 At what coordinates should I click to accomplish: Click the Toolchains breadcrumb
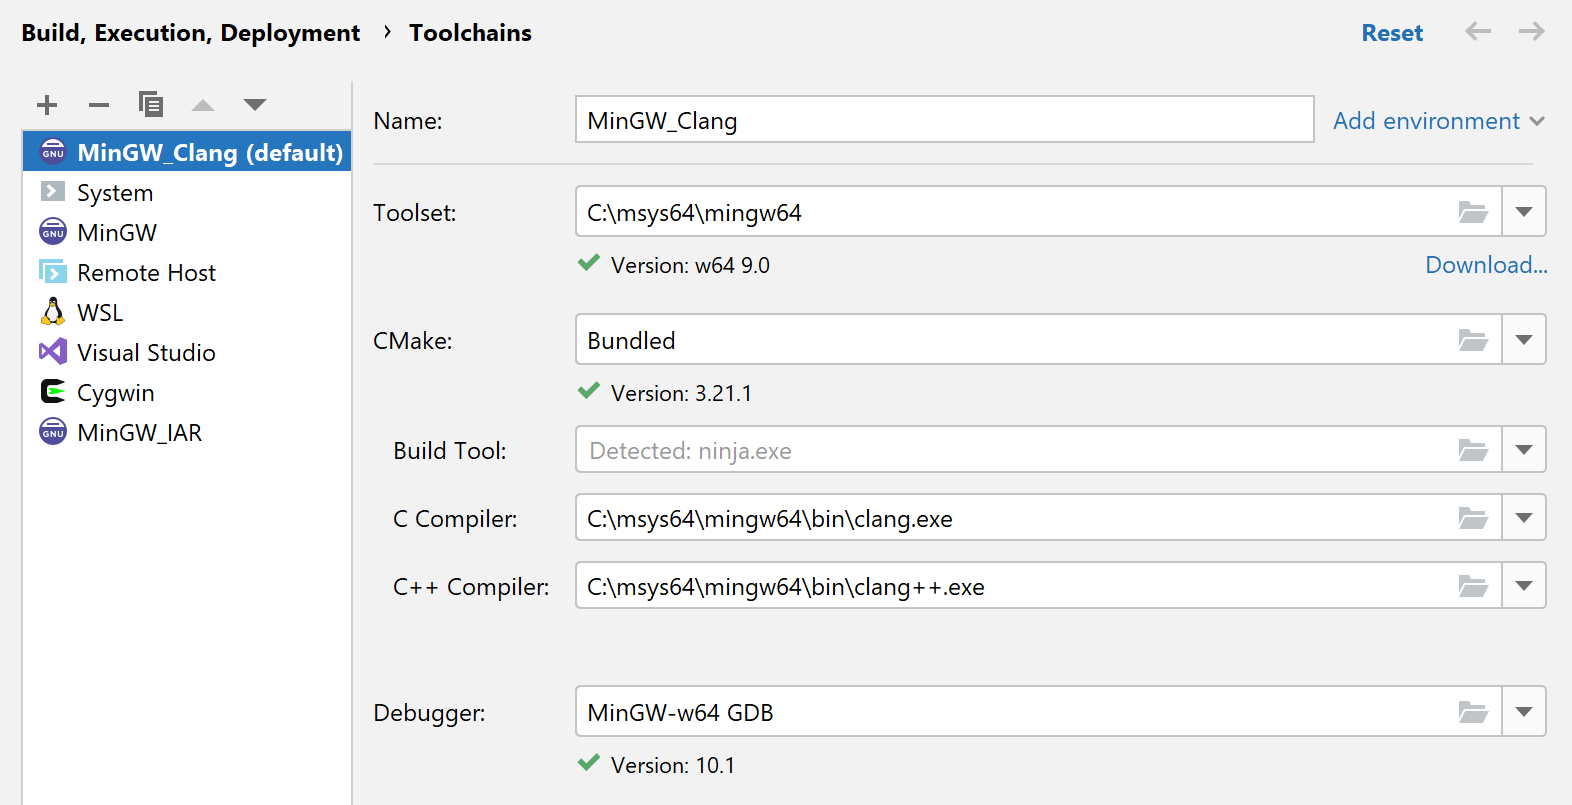[x=470, y=32]
